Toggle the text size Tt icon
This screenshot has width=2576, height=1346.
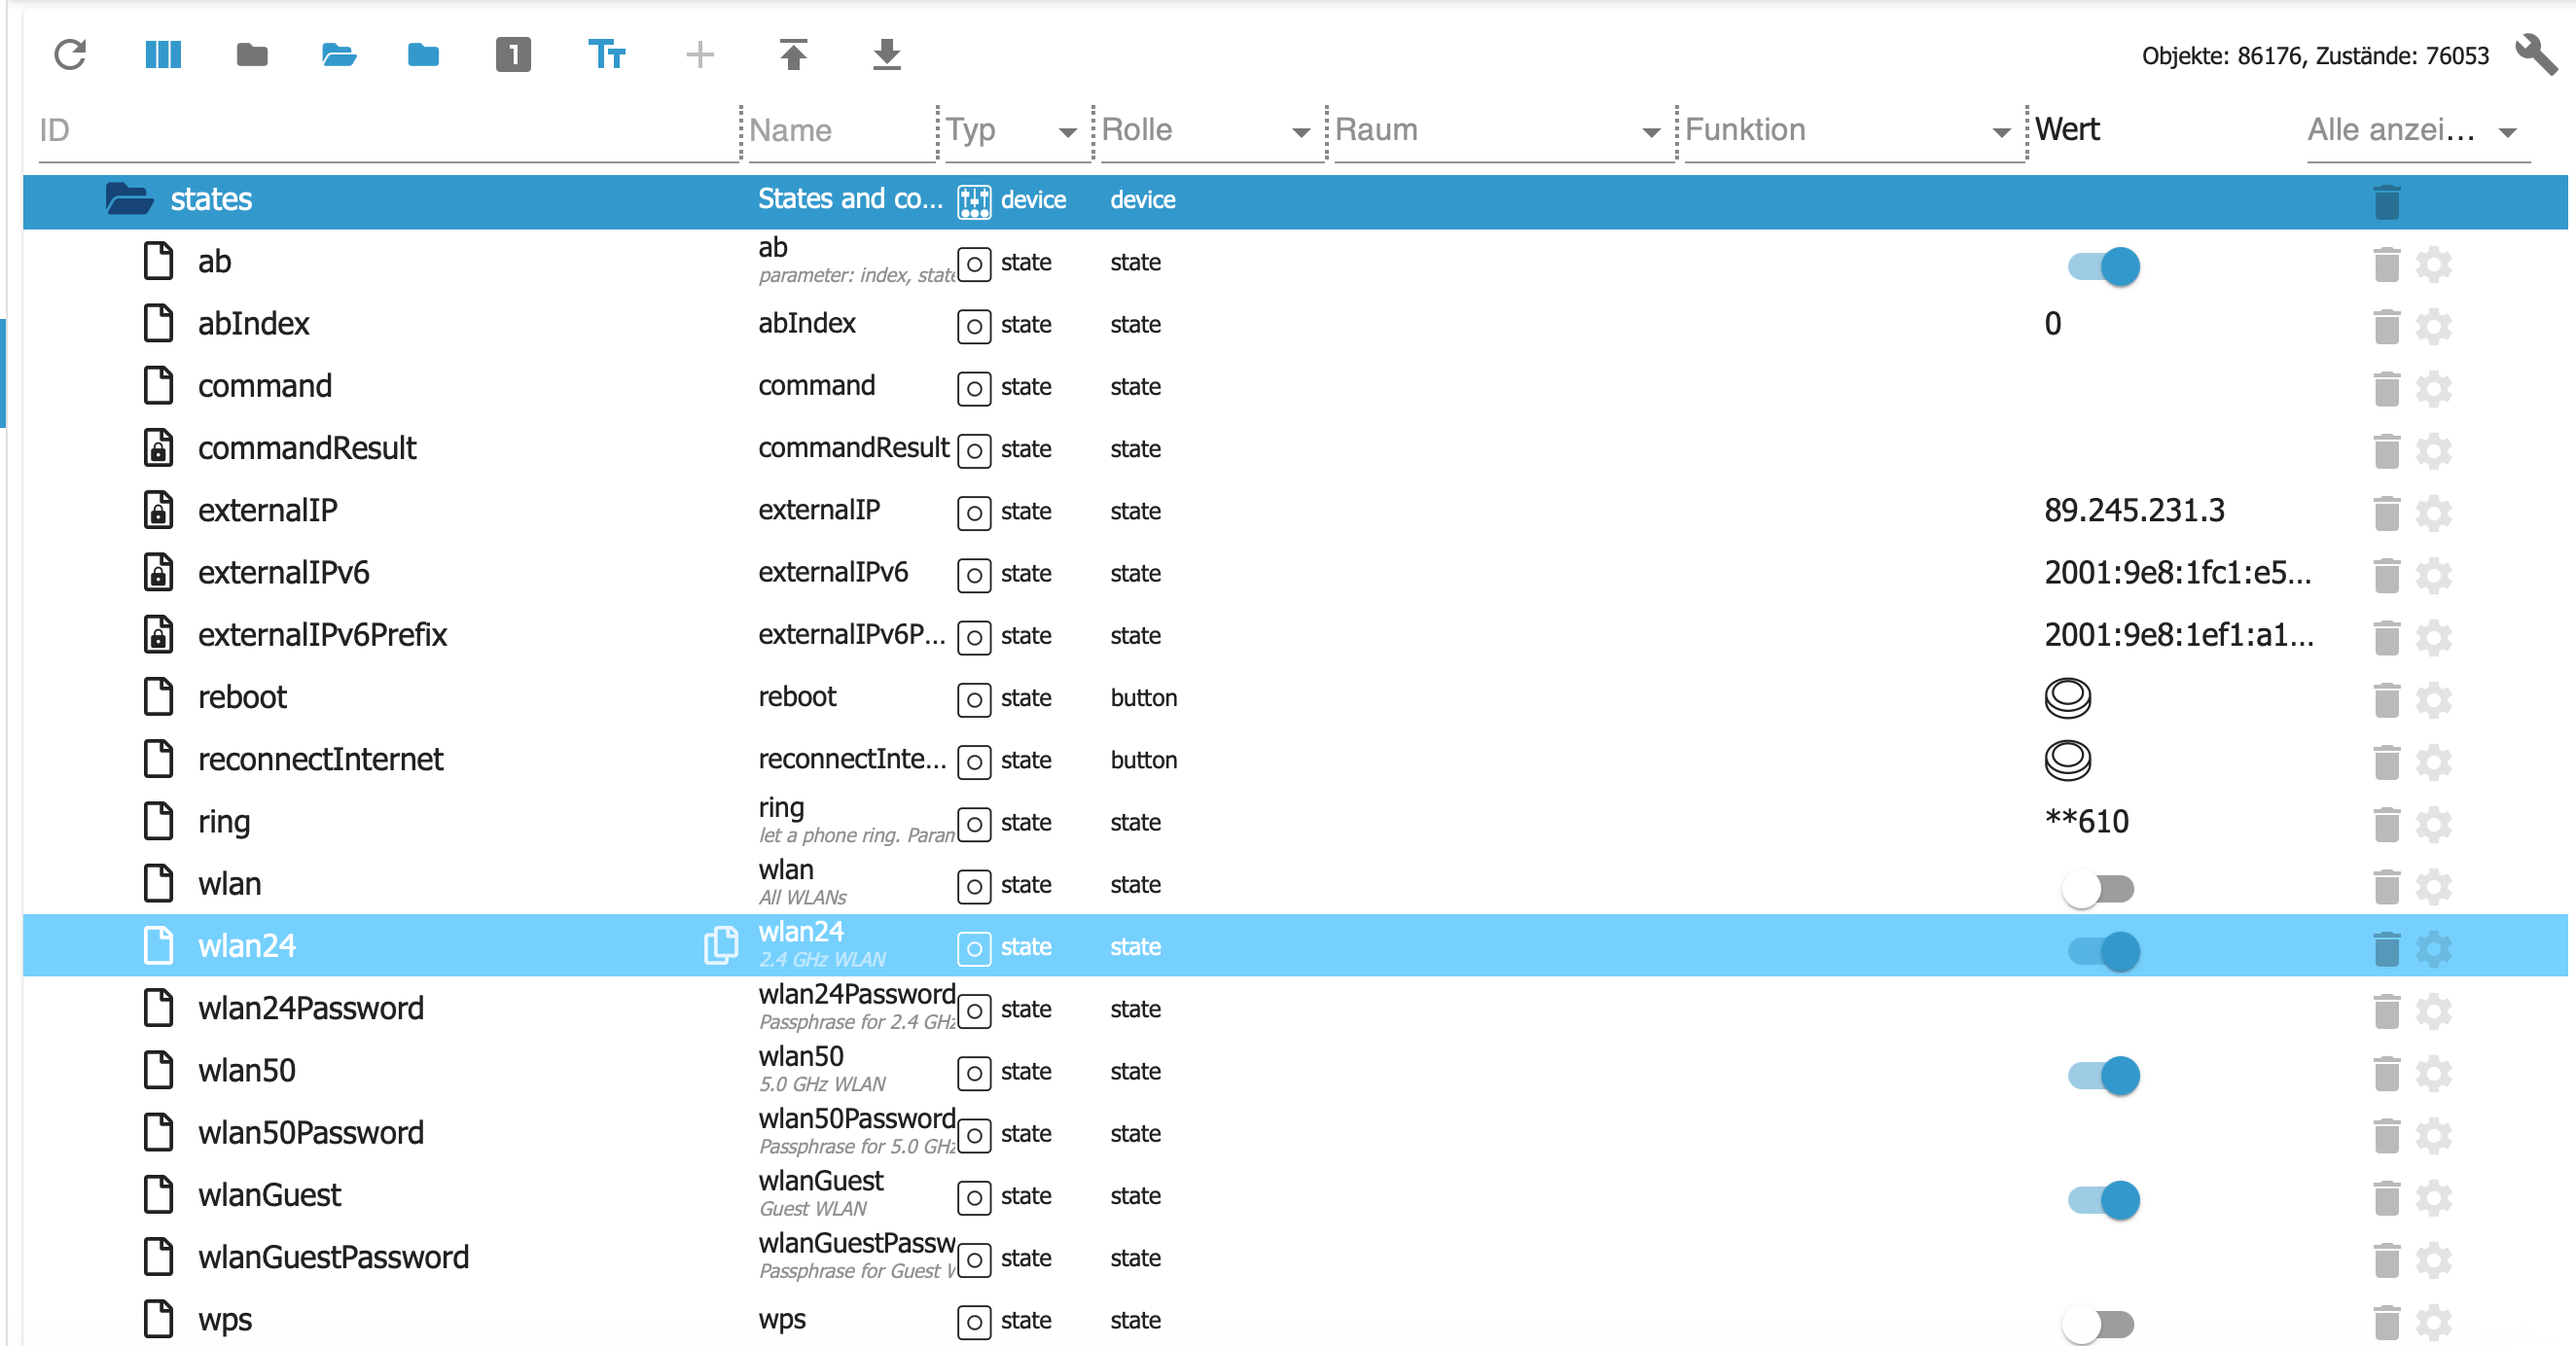click(x=606, y=54)
